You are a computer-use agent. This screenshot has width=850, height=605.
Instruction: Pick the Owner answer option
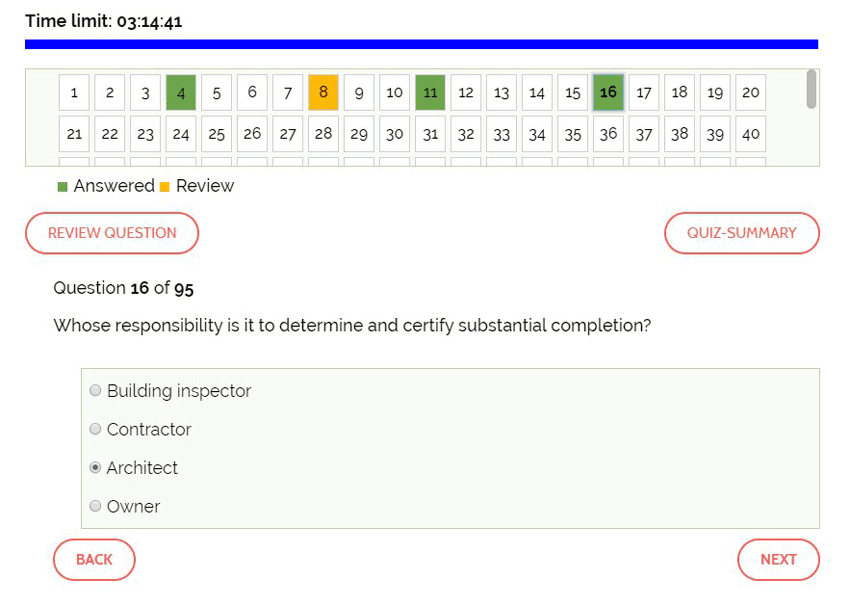(96, 506)
